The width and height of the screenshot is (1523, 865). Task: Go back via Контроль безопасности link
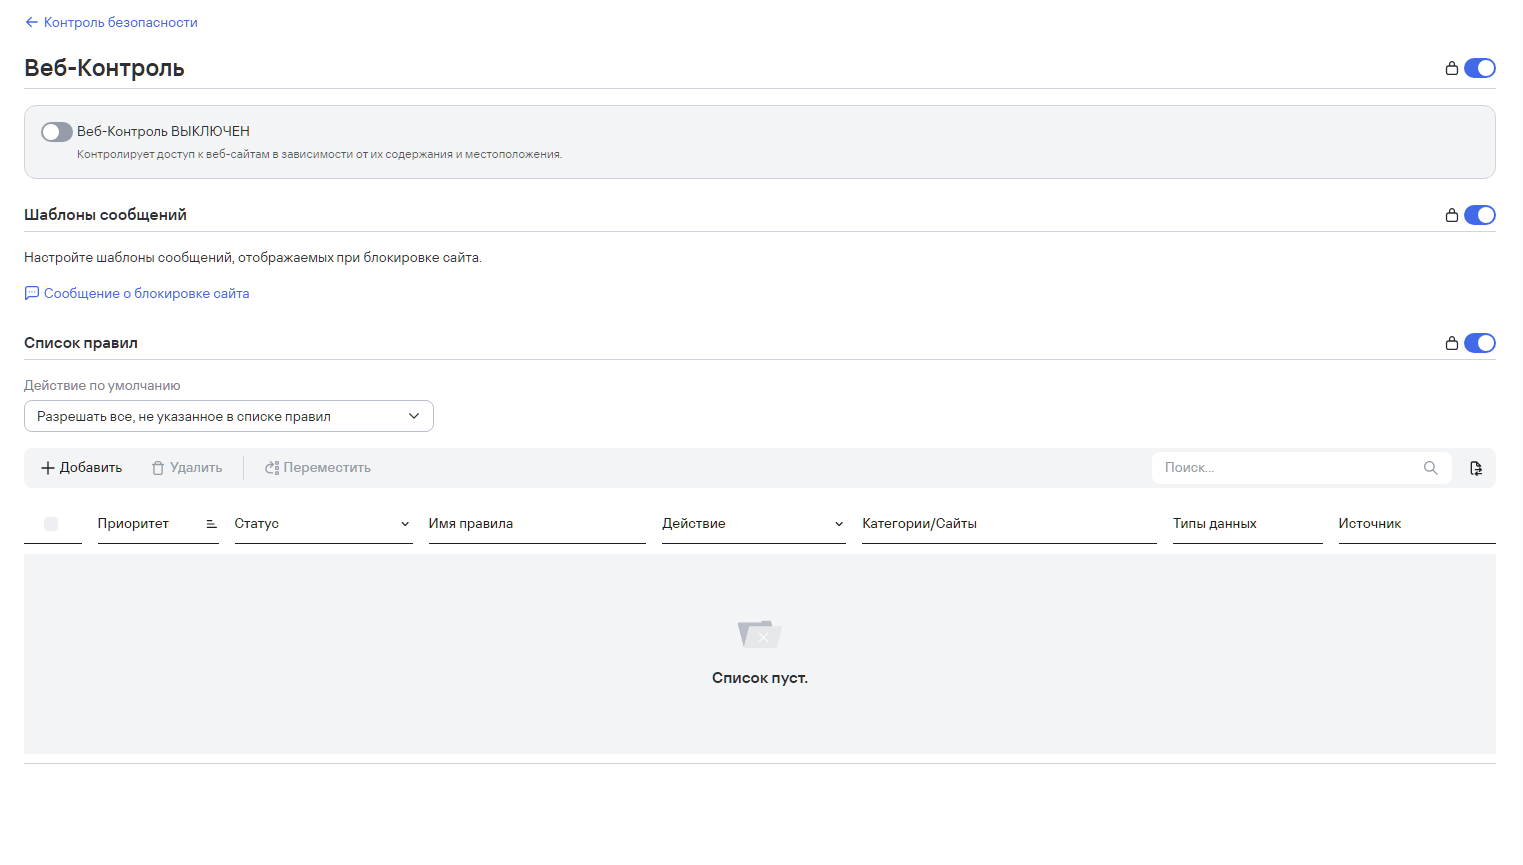pyautogui.click(x=120, y=22)
